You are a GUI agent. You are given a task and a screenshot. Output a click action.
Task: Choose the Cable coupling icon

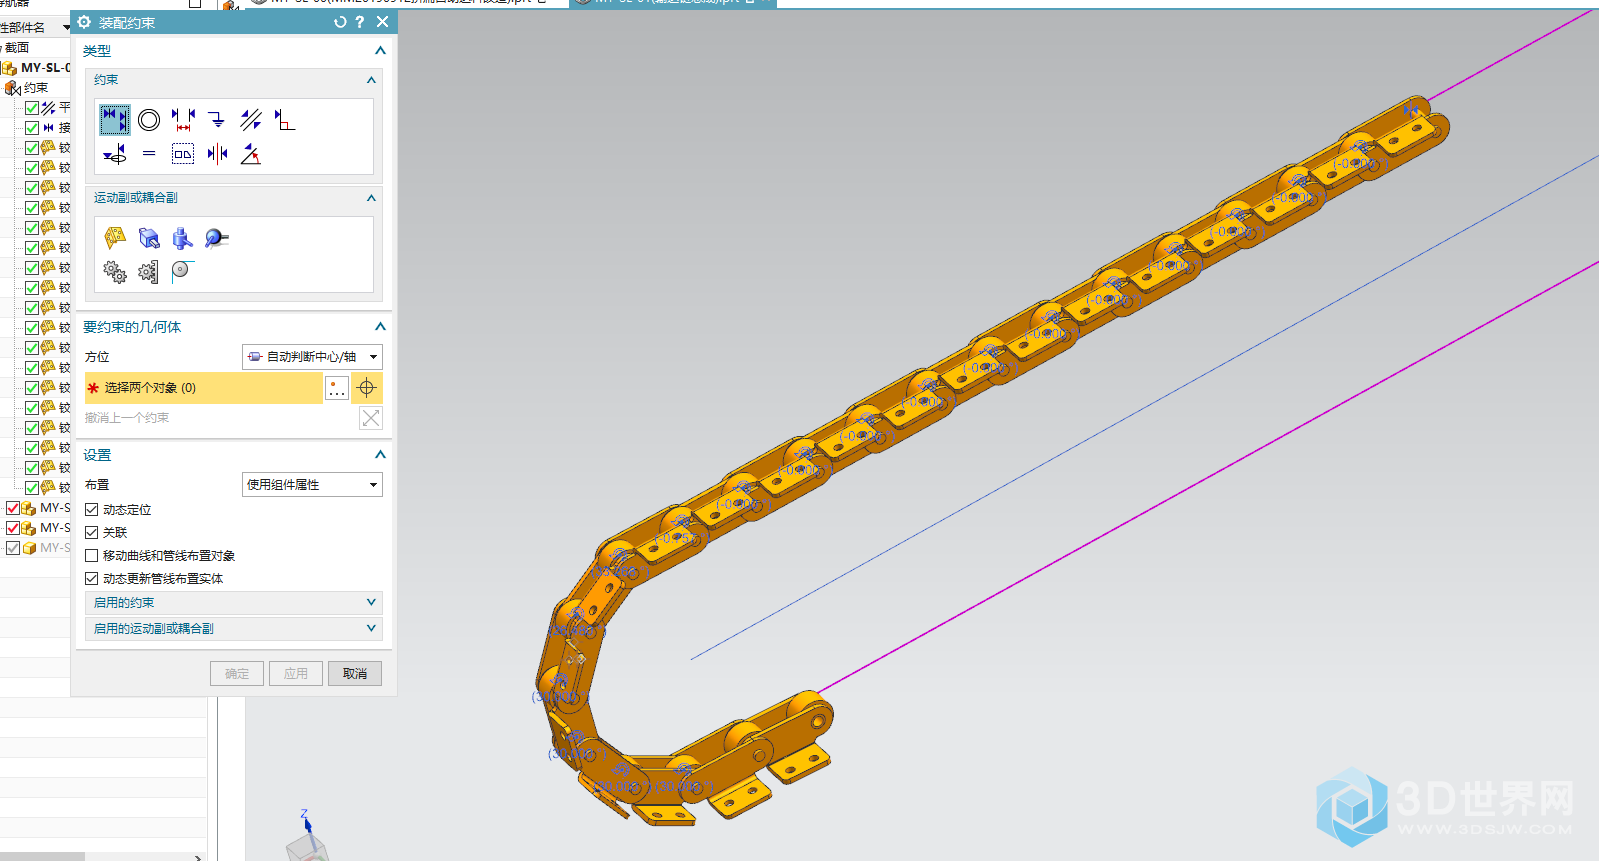tap(182, 271)
